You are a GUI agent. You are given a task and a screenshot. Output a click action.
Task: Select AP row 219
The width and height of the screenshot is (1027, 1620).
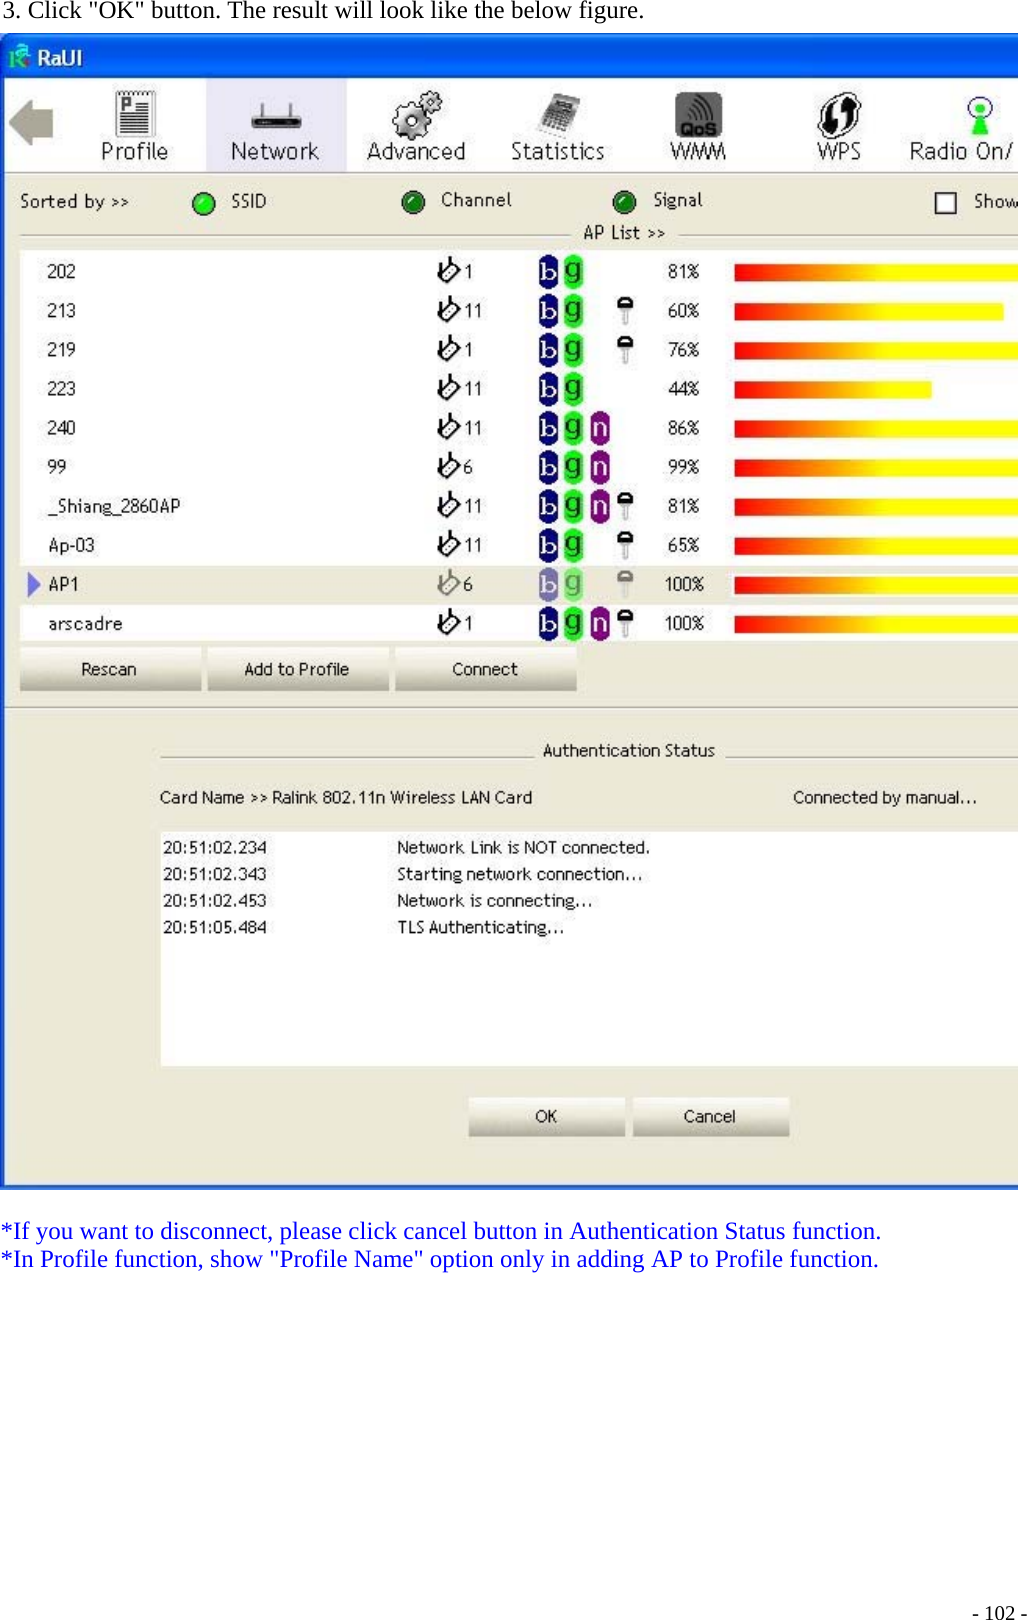point(518,349)
